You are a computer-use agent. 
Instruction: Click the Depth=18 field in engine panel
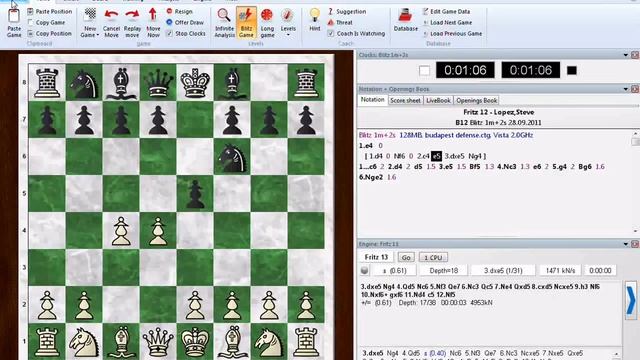[x=444, y=270]
